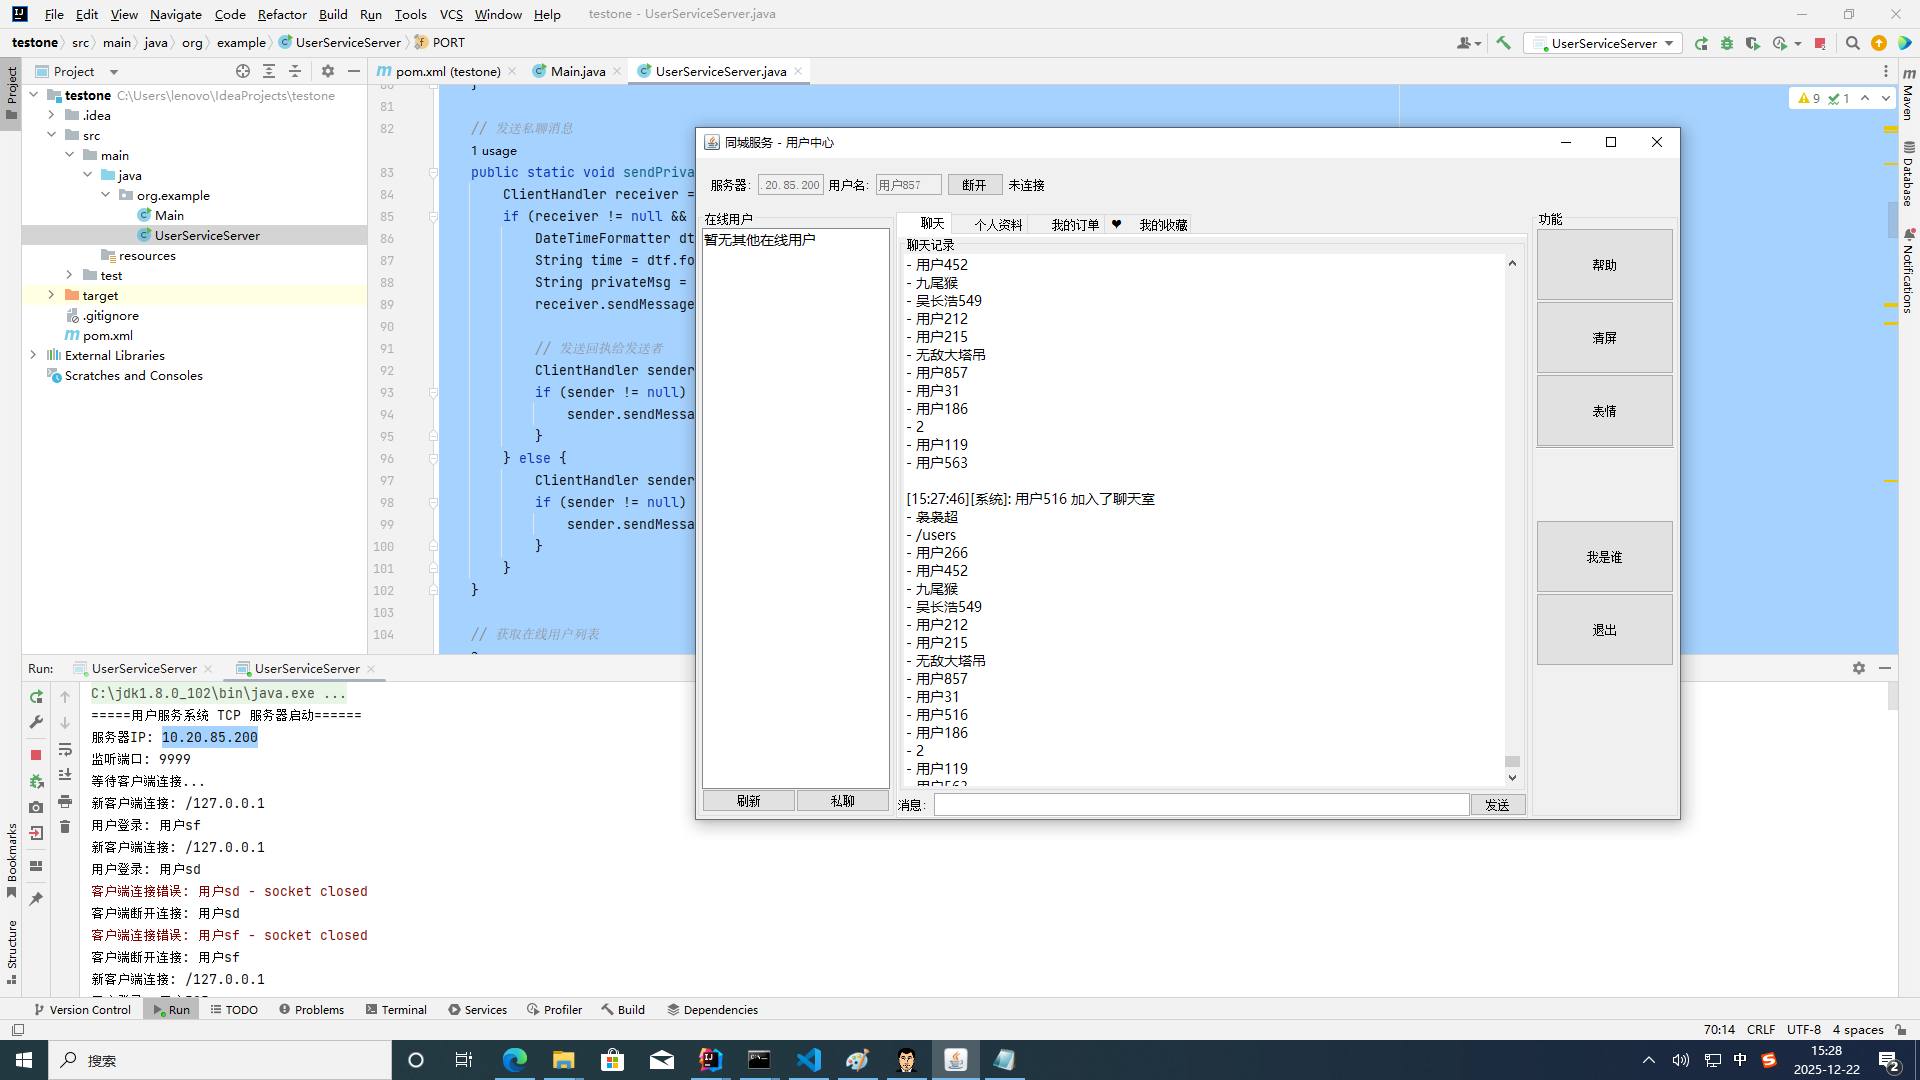Click the 清屏 button
The height and width of the screenshot is (1080, 1920).
pyautogui.click(x=1604, y=338)
